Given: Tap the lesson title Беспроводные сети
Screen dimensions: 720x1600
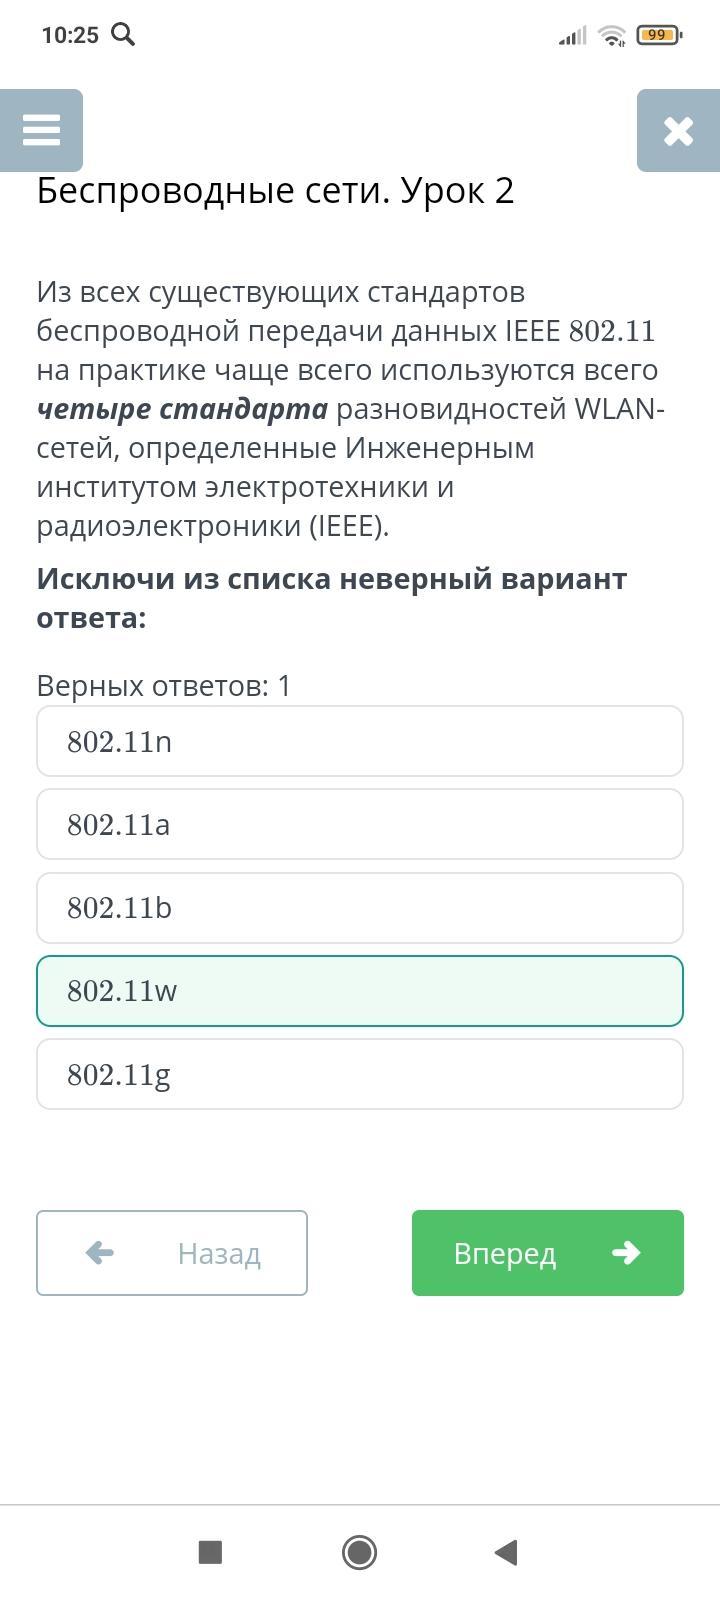Looking at the screenshot, I should pos(275,190).
